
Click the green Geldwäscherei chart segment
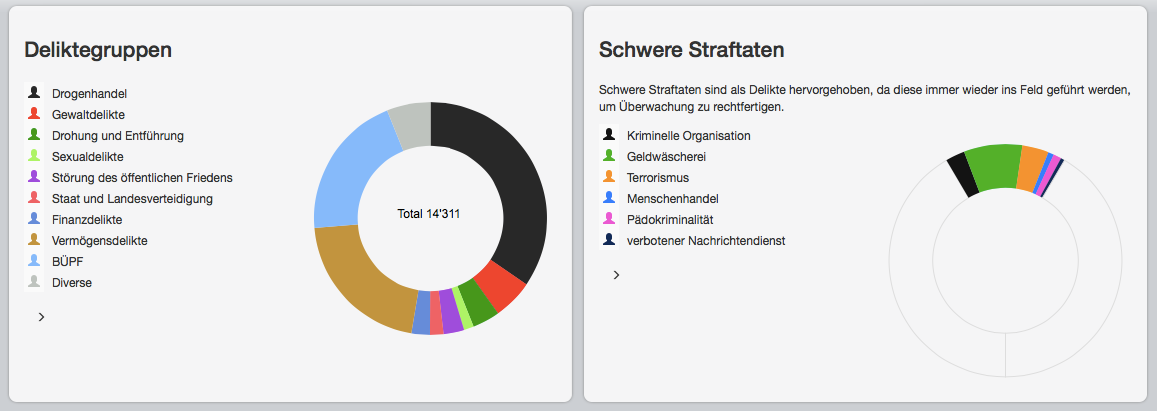coord(994,166)
